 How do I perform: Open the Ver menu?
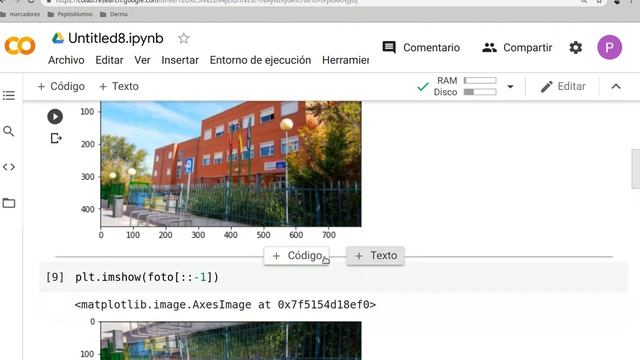tap(142, 60)
